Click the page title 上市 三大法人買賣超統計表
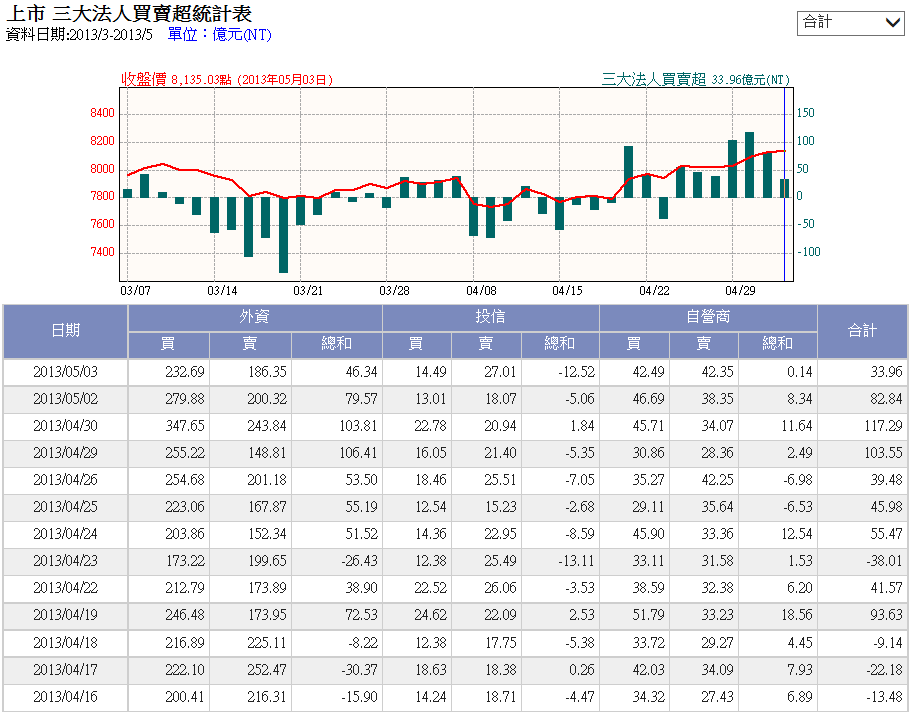The height and width of the screenshot is (712, 910). tap(129, 13)
